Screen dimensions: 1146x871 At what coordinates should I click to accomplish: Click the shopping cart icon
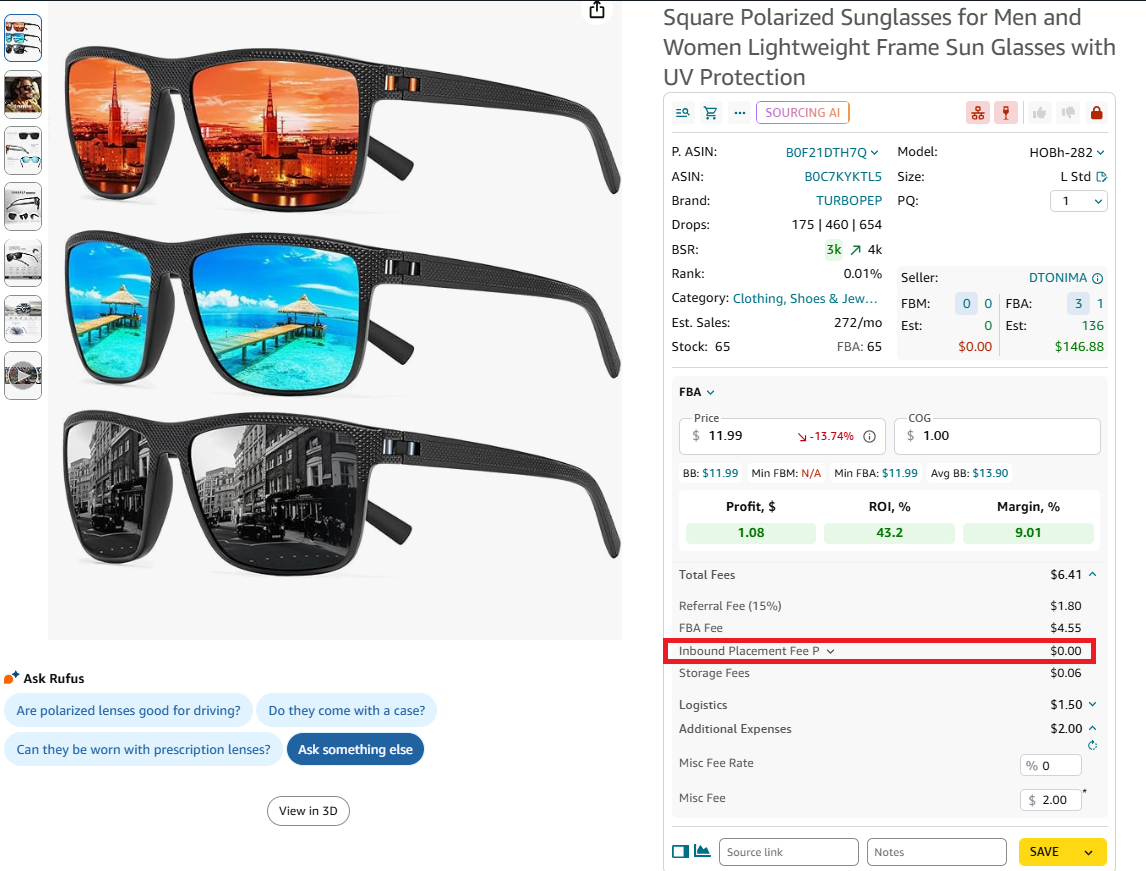point(711,113)
